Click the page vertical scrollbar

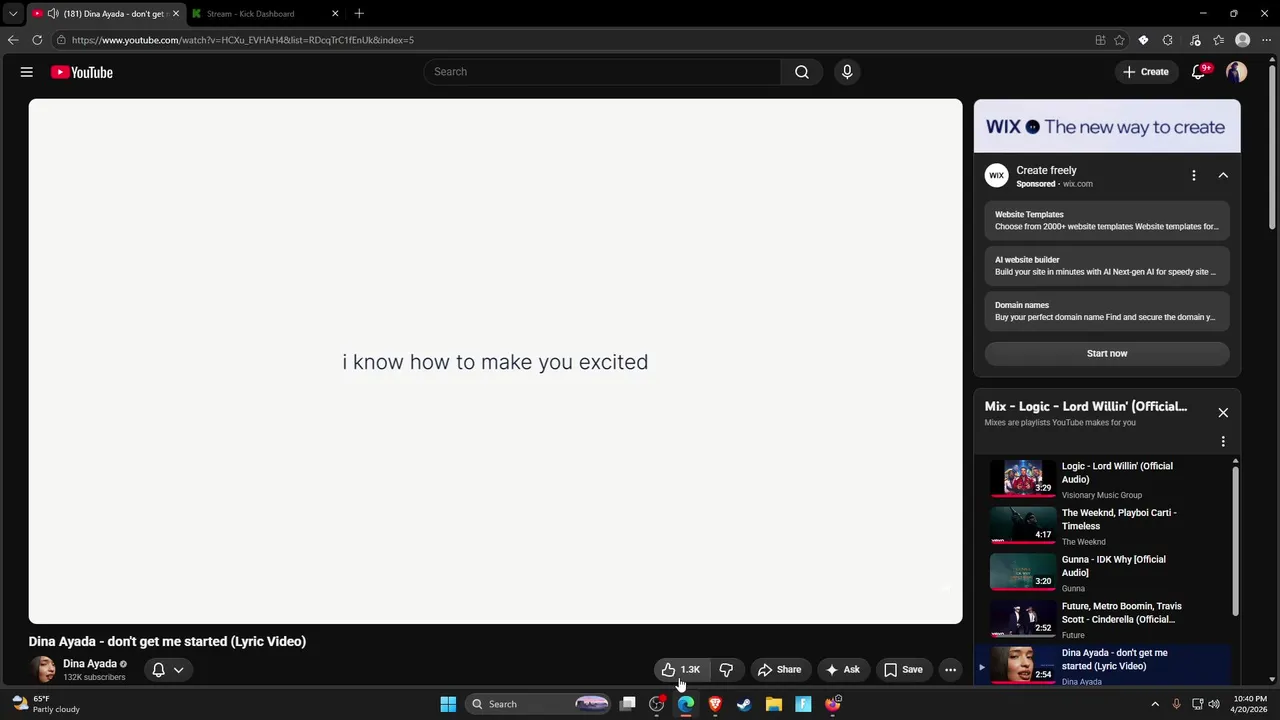click(x=1274, y=145)
